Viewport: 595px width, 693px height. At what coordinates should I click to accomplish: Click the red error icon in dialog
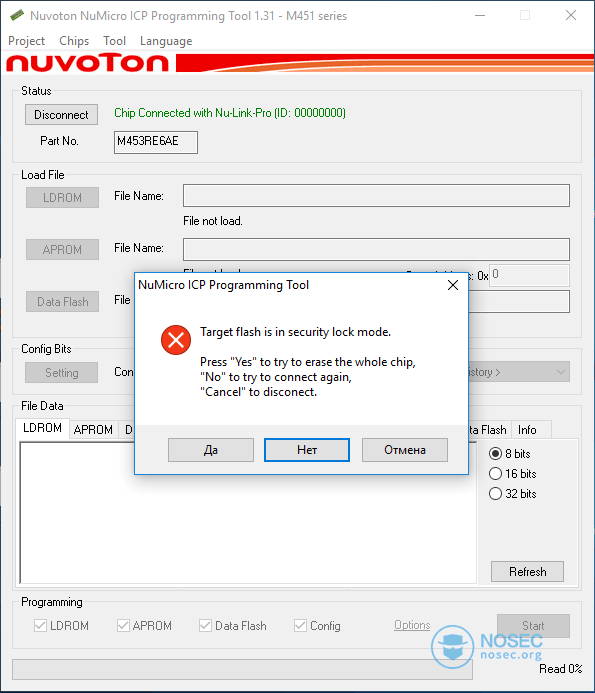176,340
